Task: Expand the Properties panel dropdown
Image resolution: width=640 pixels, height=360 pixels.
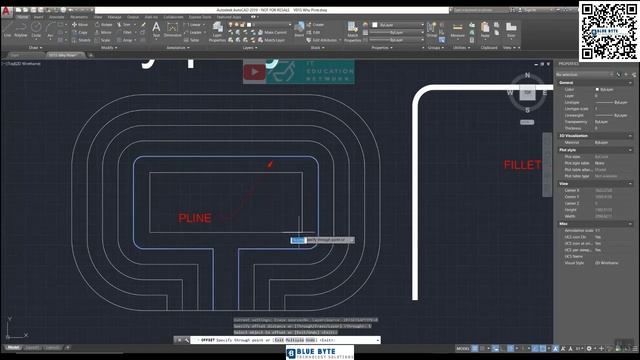Action: click(x=382, y=48)
